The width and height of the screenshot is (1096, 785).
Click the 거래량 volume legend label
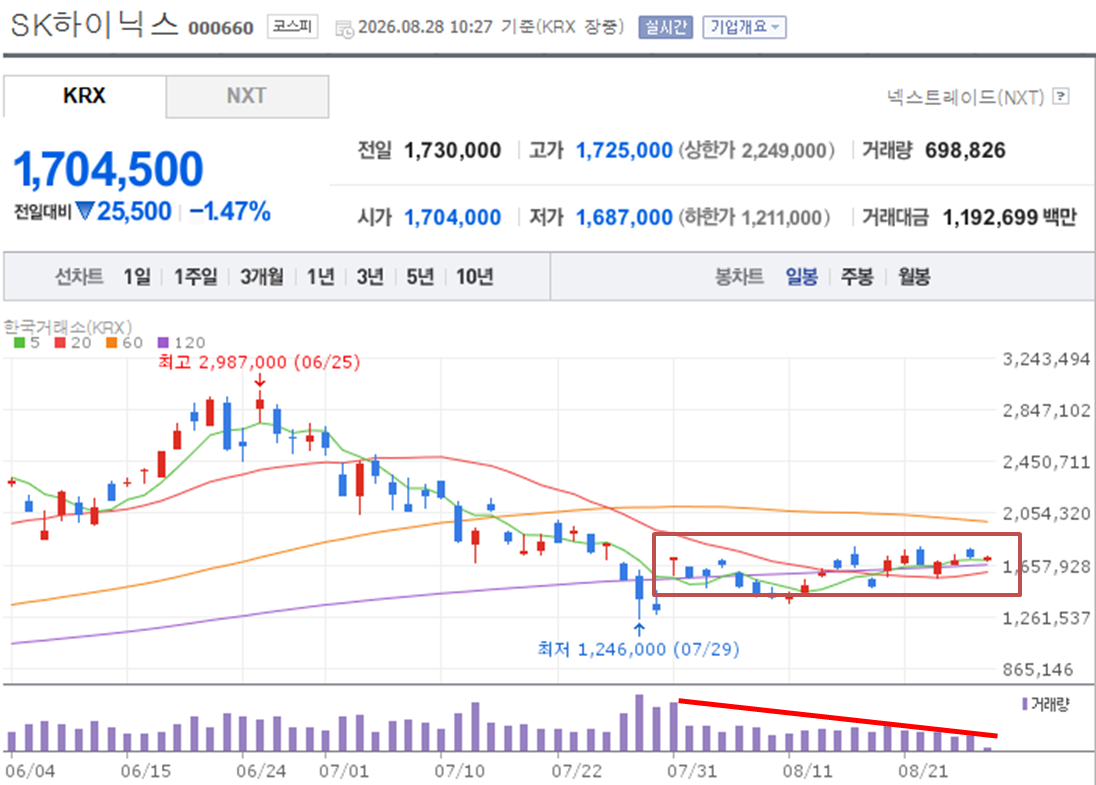1051,704
